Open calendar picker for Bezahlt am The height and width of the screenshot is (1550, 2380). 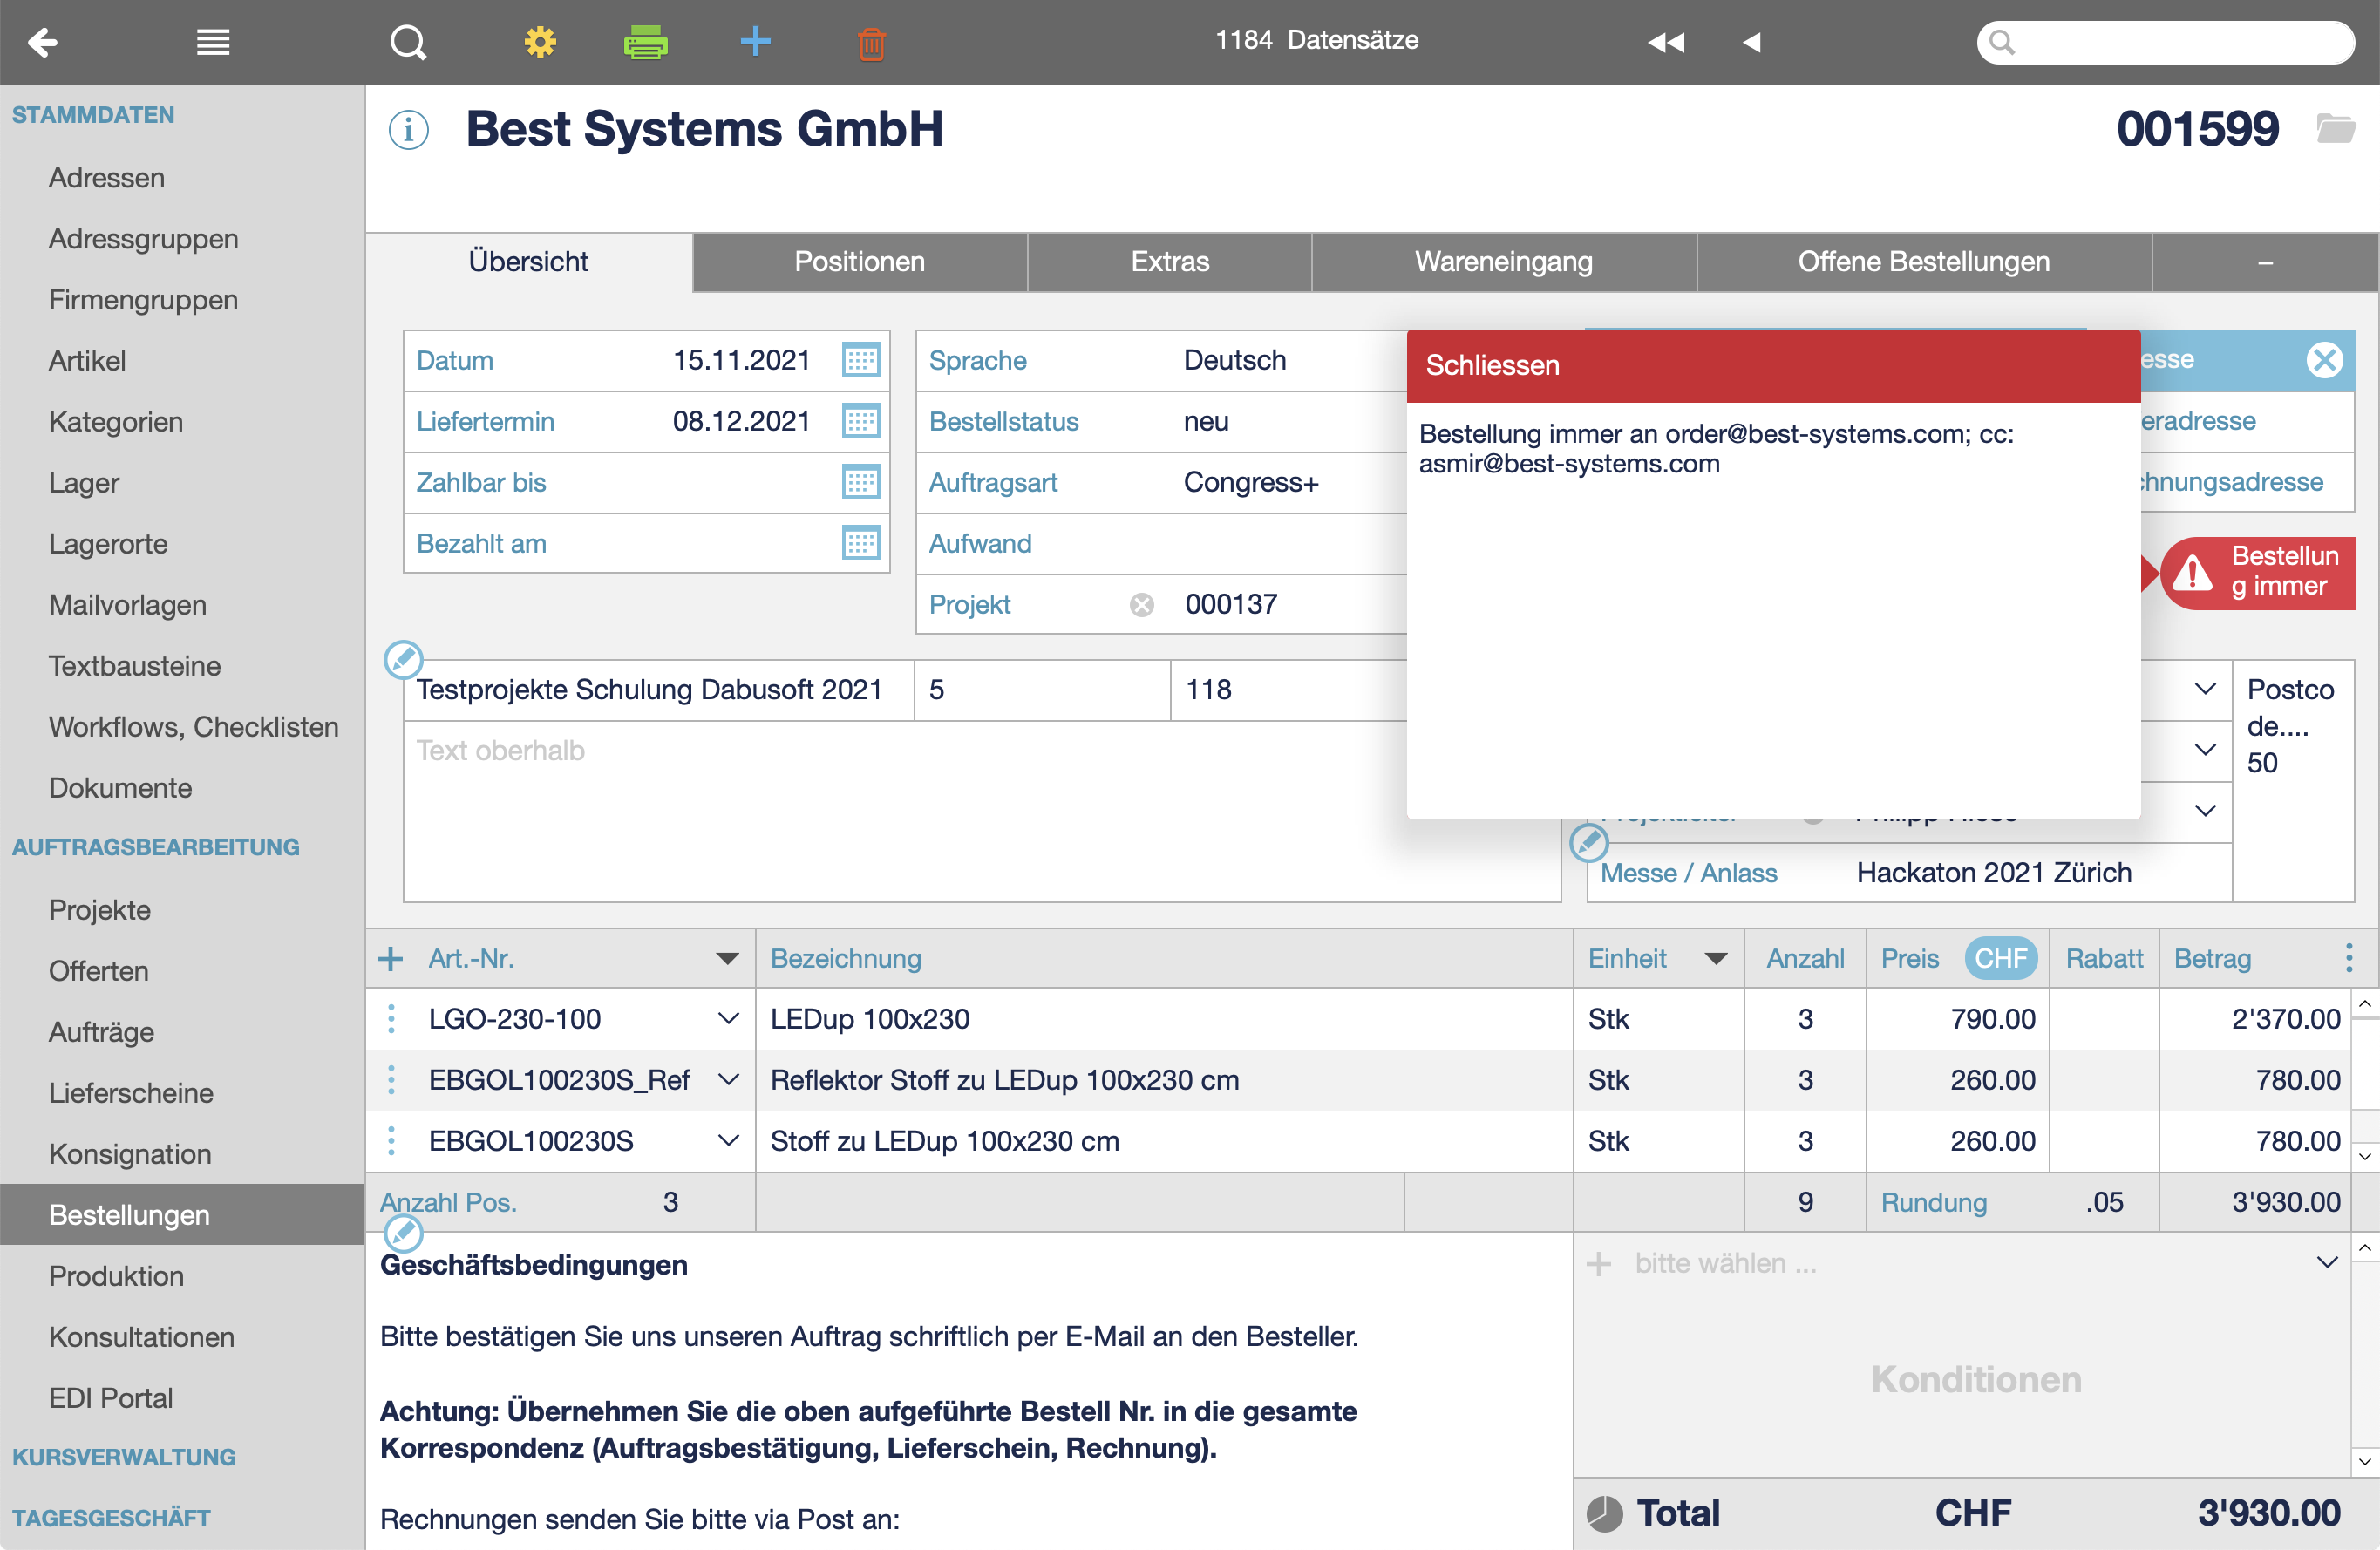[x=860, y=543]
